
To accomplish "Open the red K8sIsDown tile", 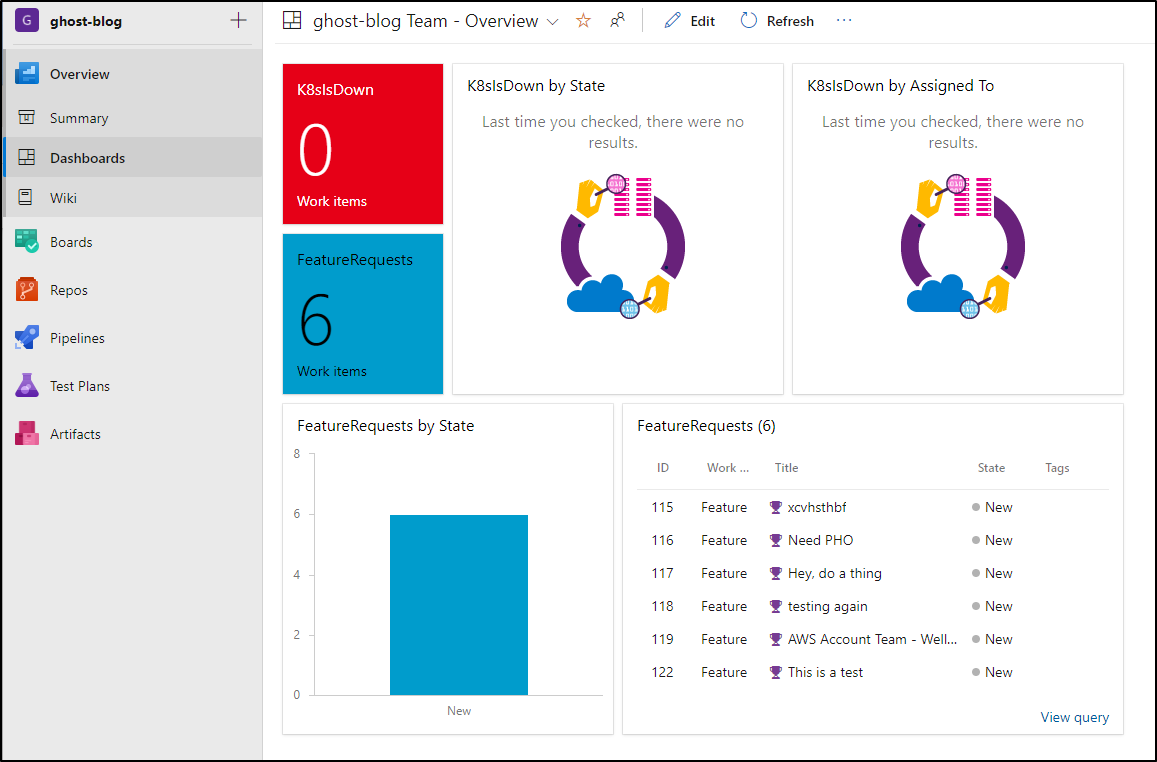I will click(x=363, y=144).
